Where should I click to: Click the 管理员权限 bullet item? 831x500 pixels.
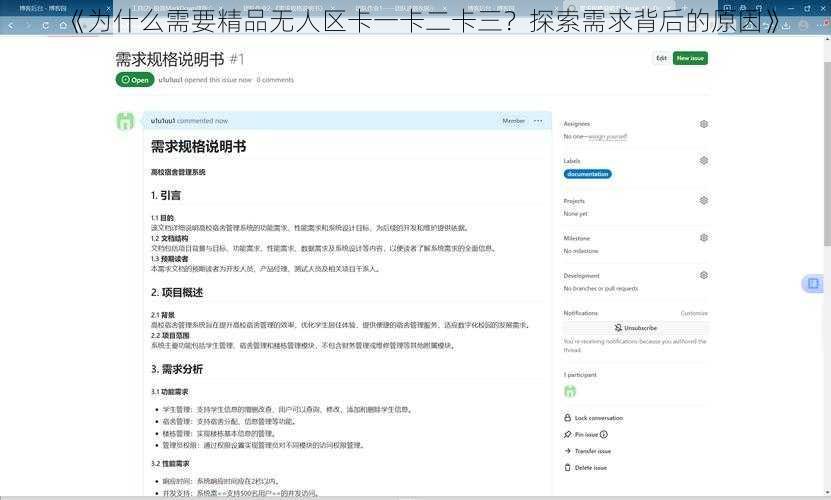[264, 445]
